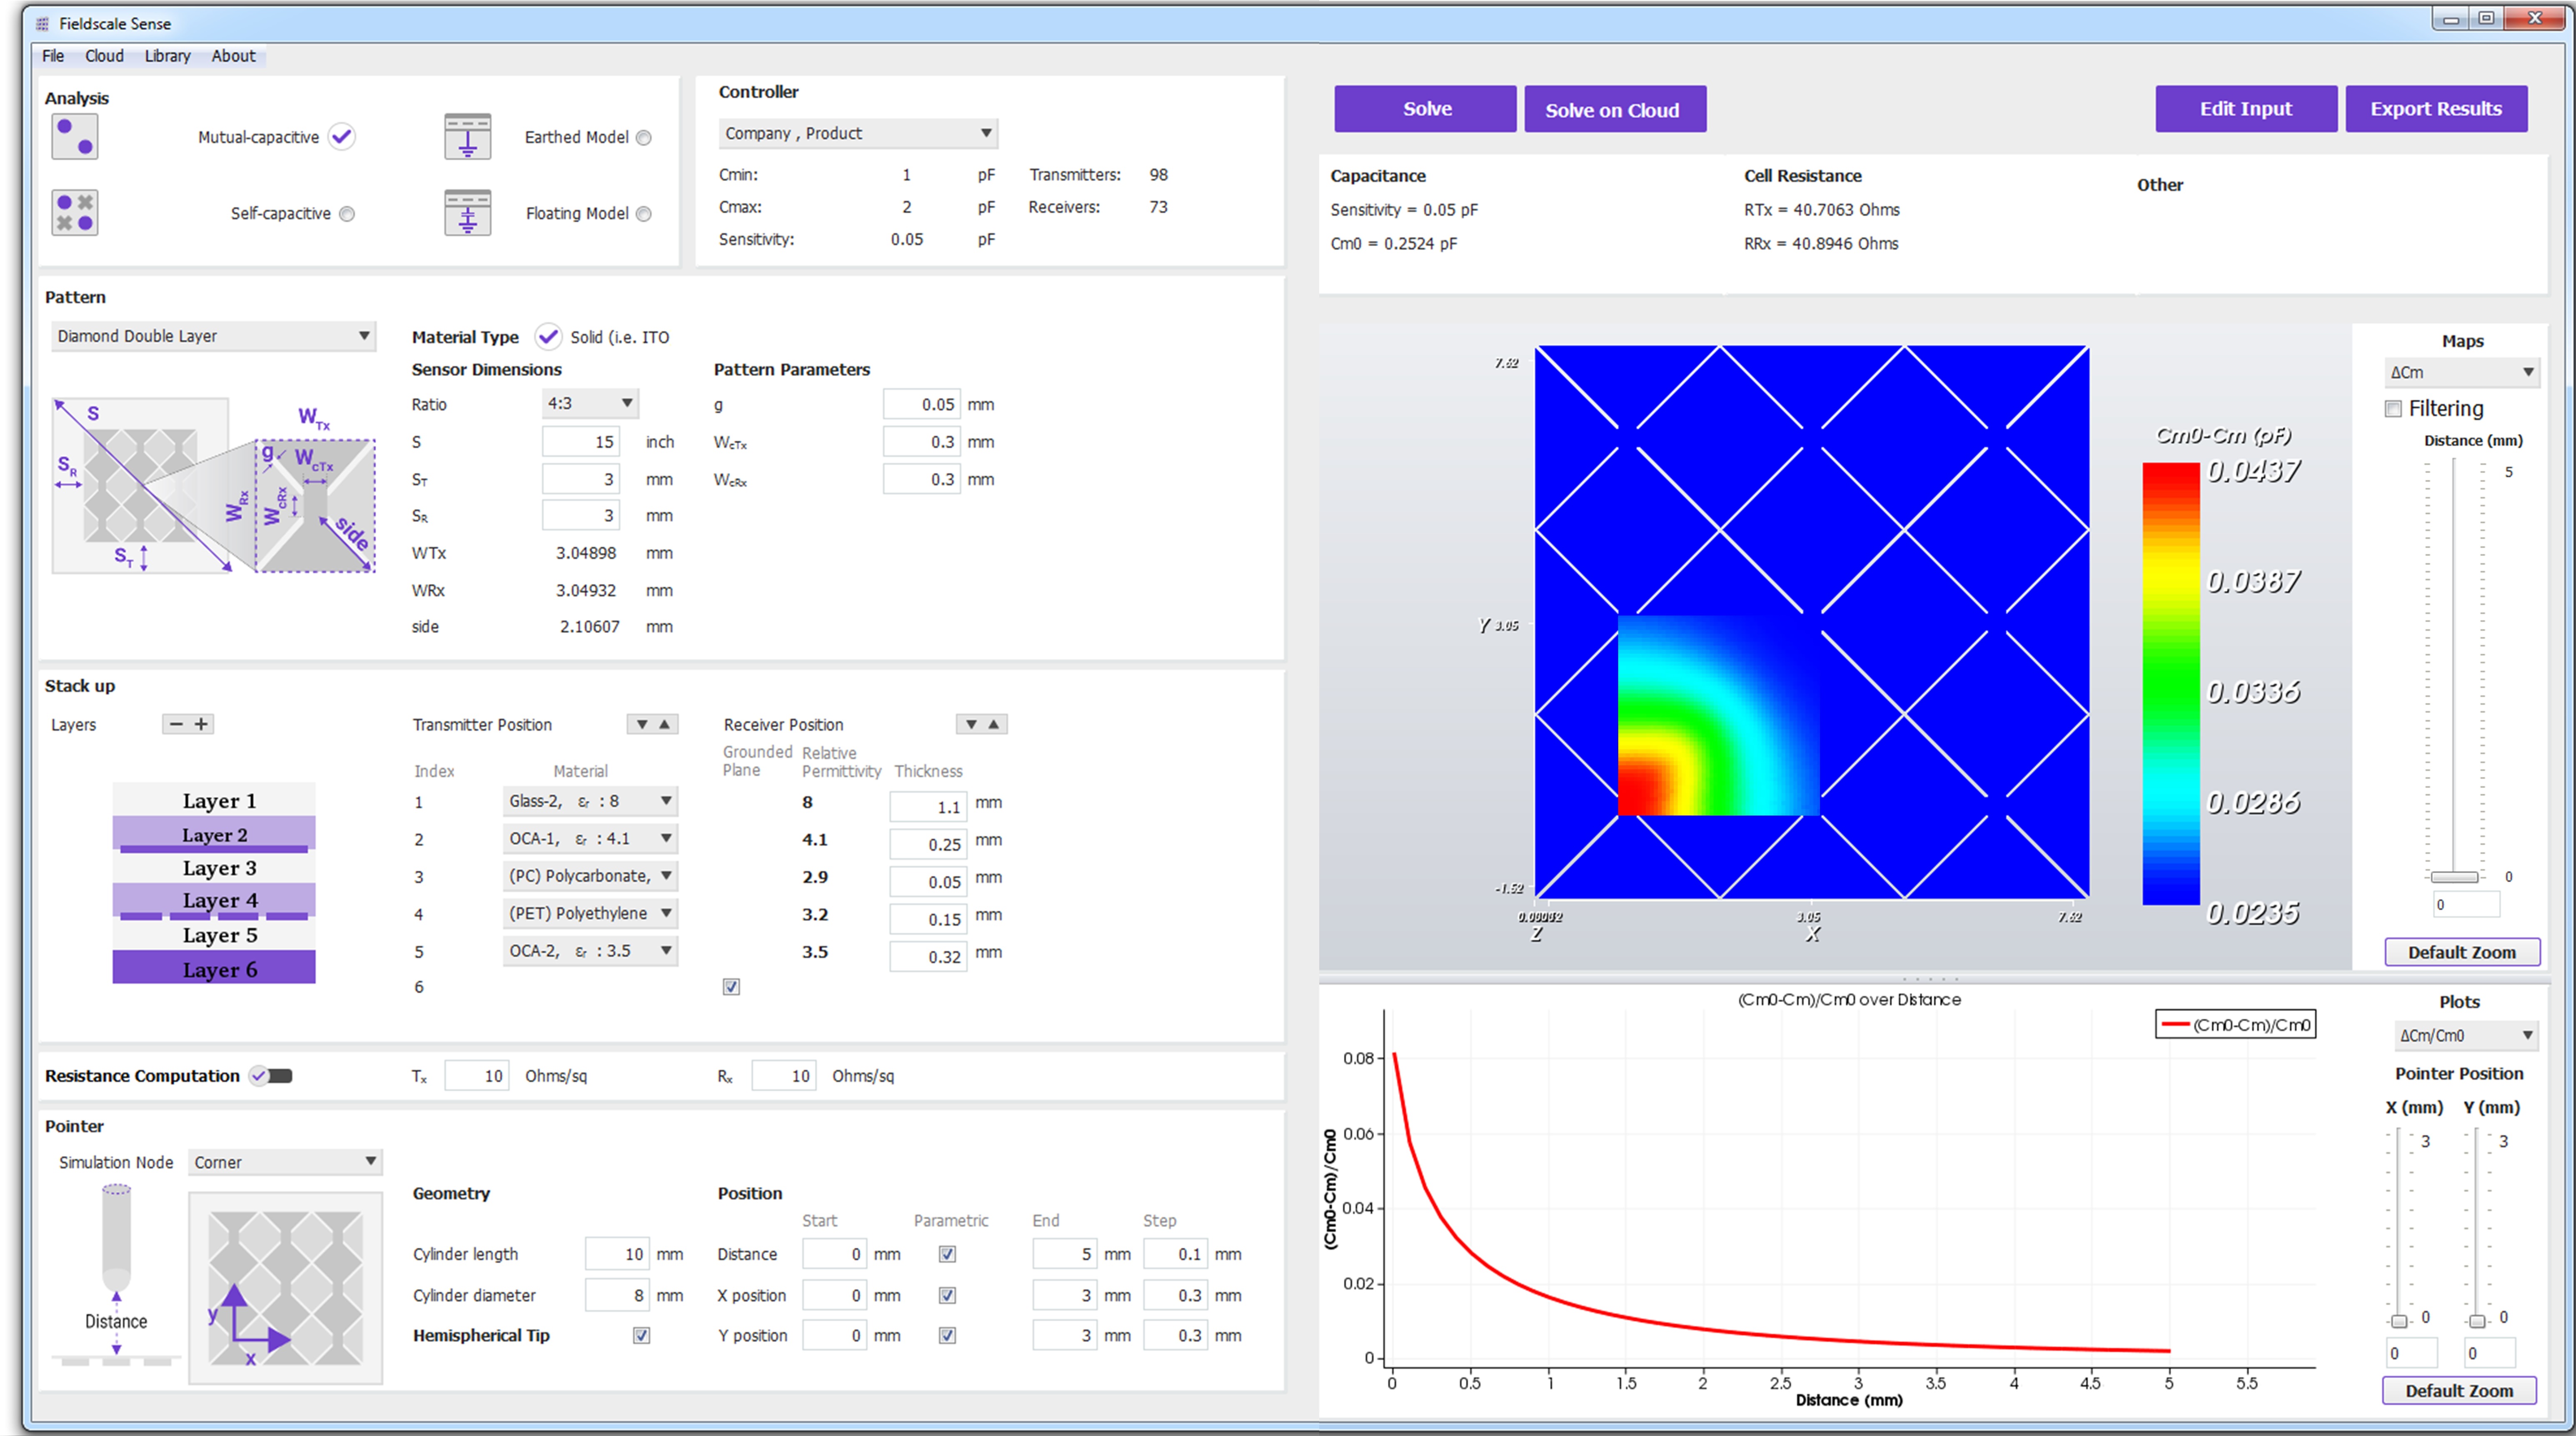2576x1436 pixels.
Task: Toggle the Resistance Computation switch
Action: (272, 1076)
